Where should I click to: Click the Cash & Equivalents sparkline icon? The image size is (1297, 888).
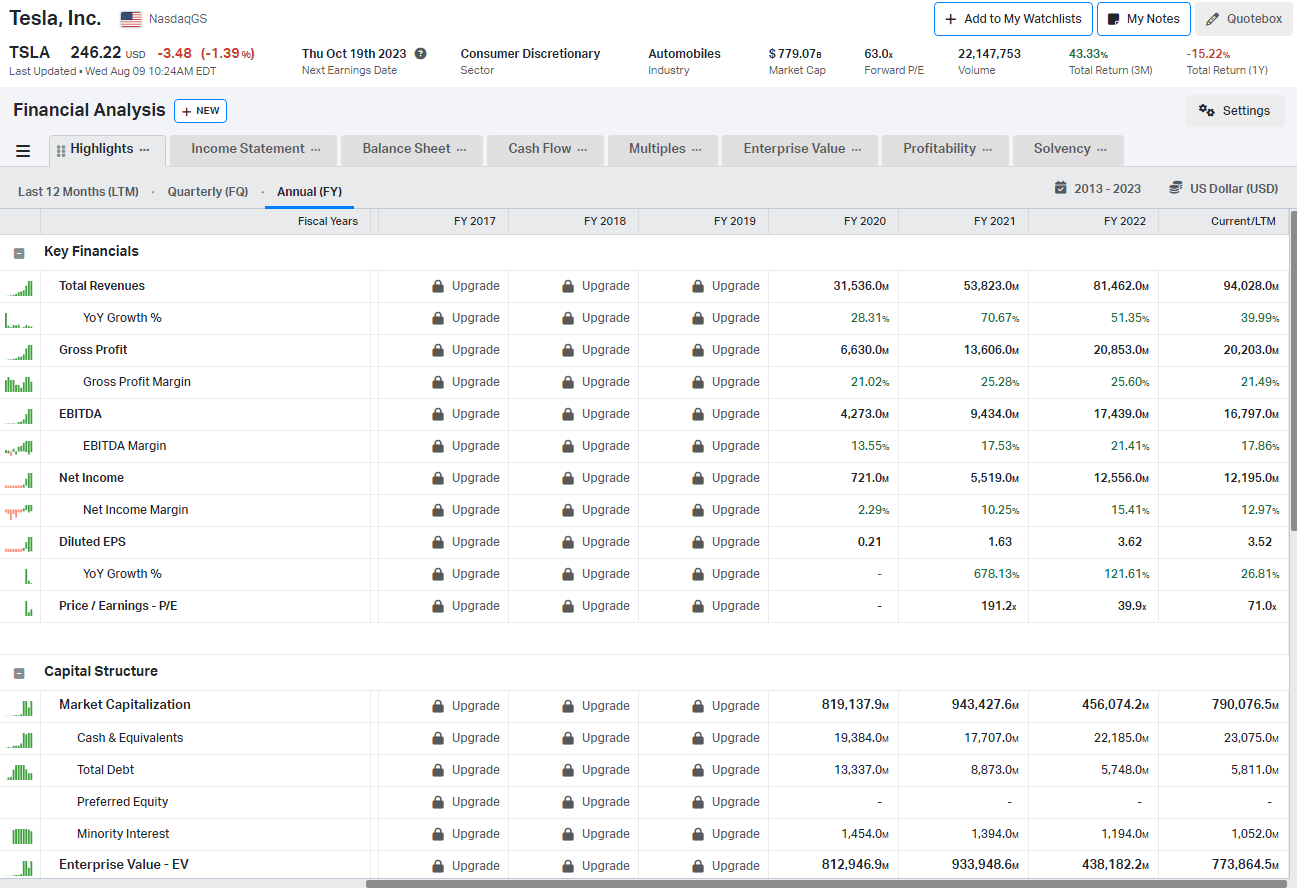pos(20,739)
